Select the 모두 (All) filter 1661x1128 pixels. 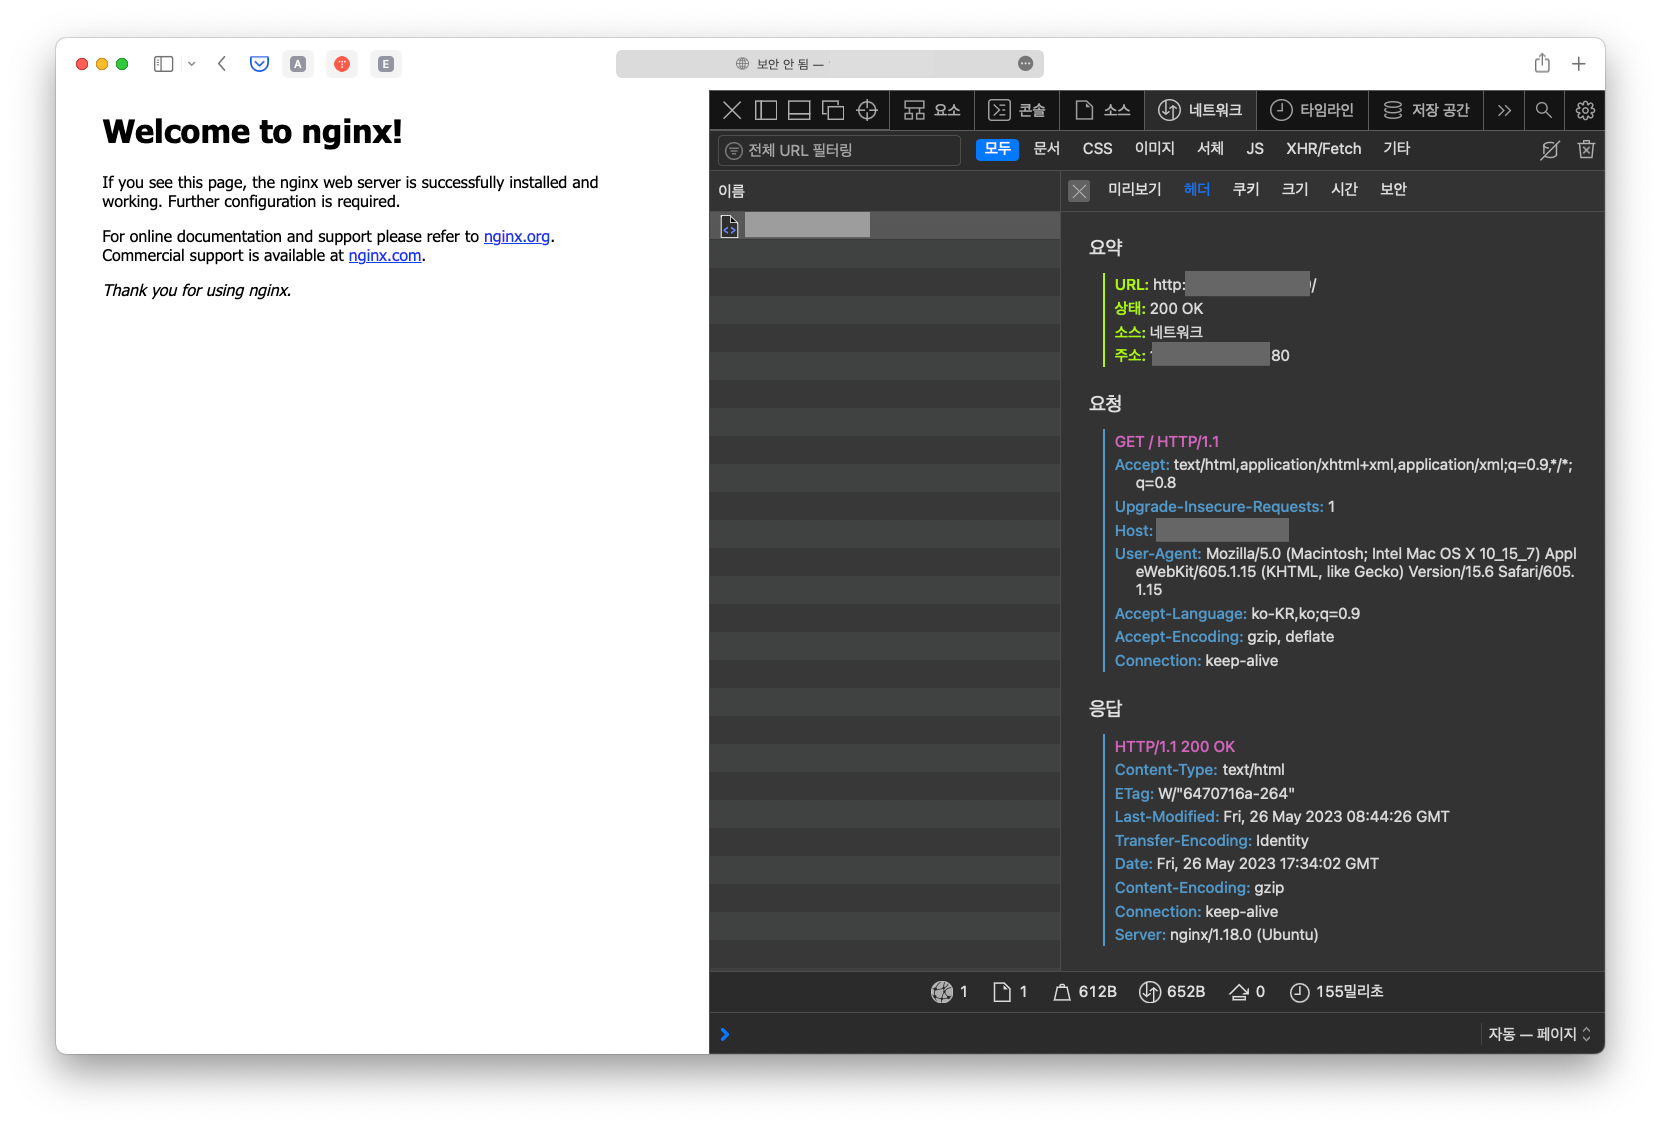pyautogui.click(x=997, y=149)
